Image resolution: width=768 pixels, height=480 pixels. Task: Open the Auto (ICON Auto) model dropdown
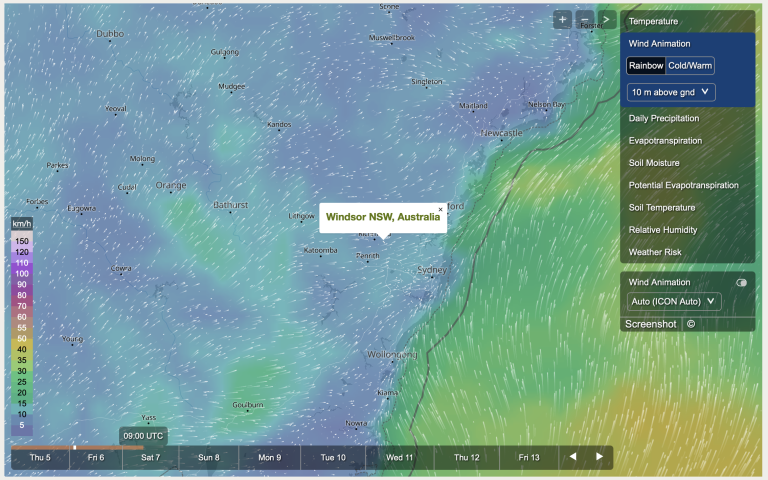674,301
